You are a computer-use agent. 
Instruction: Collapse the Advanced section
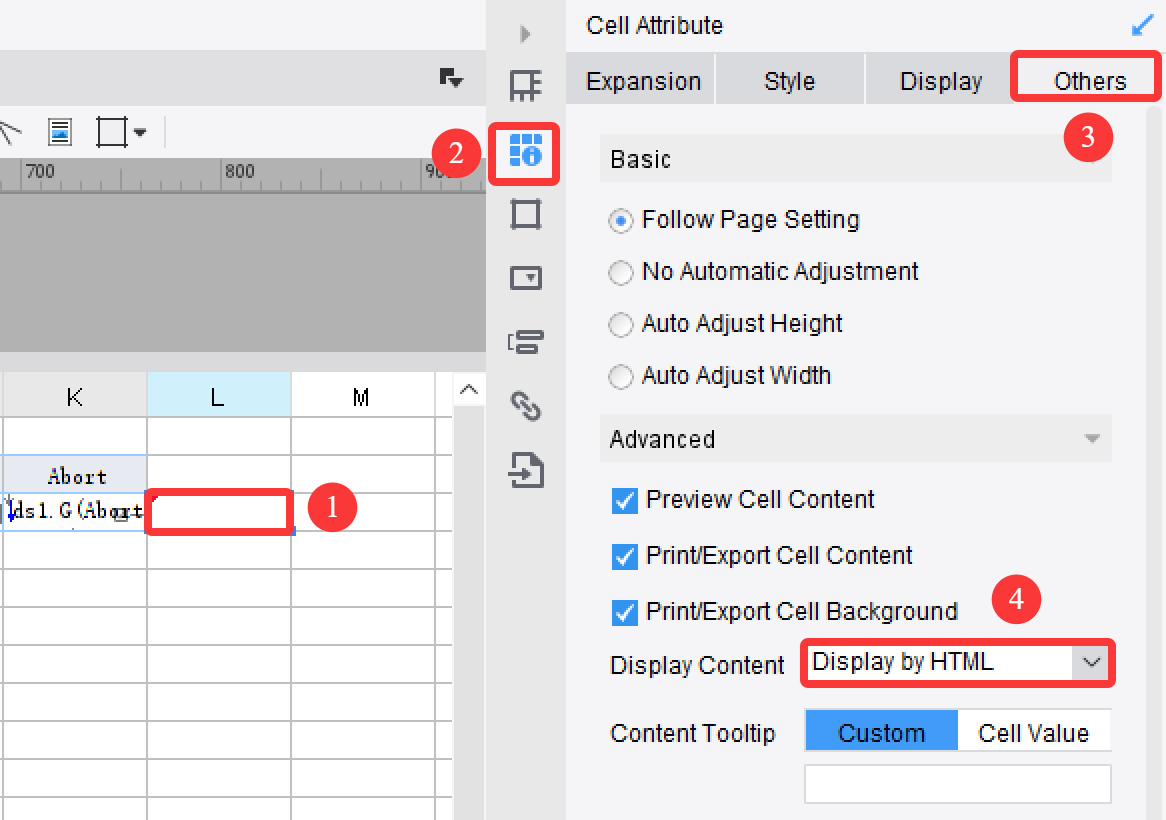pyautogui.click(x=1096, y=439)
